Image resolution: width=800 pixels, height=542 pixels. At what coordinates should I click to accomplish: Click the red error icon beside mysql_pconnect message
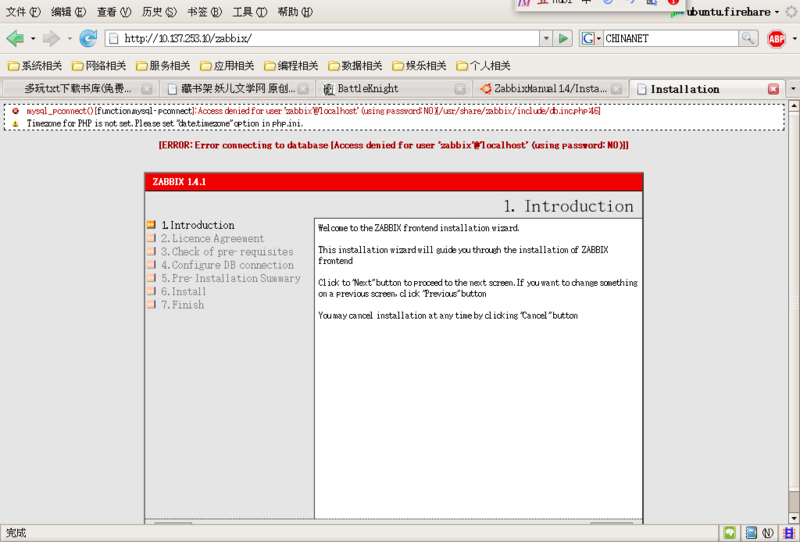(x=15, y=111)
